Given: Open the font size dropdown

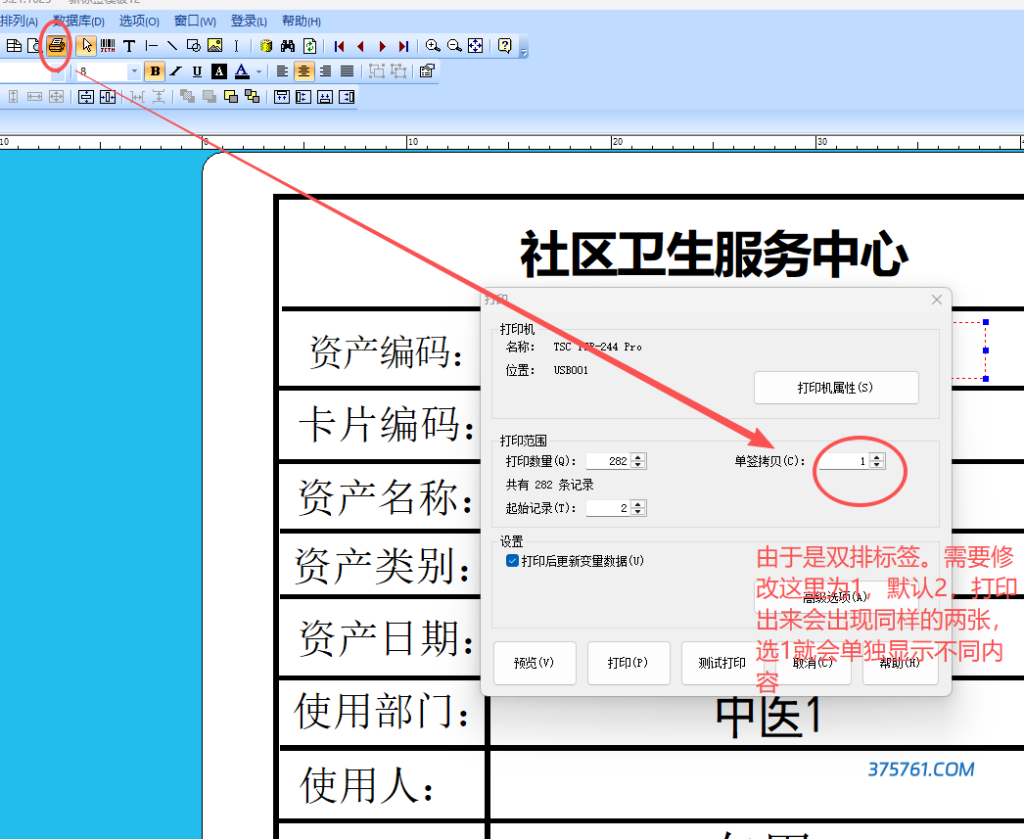Looking at the screenshot, I should (x=135, y=71).
